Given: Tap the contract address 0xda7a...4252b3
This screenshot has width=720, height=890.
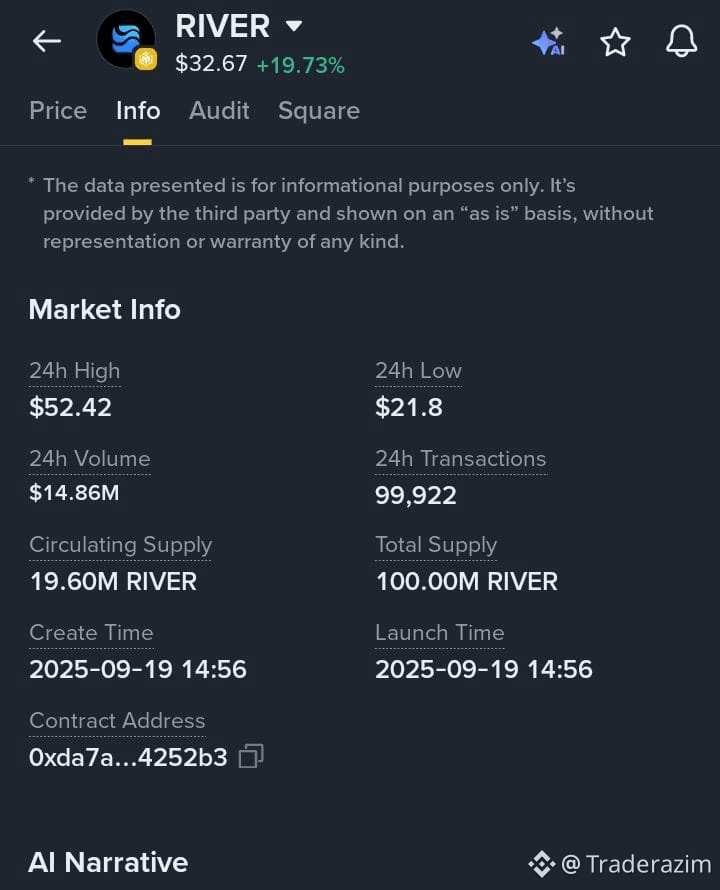Looking at the screenshot, I should [128, 757].
